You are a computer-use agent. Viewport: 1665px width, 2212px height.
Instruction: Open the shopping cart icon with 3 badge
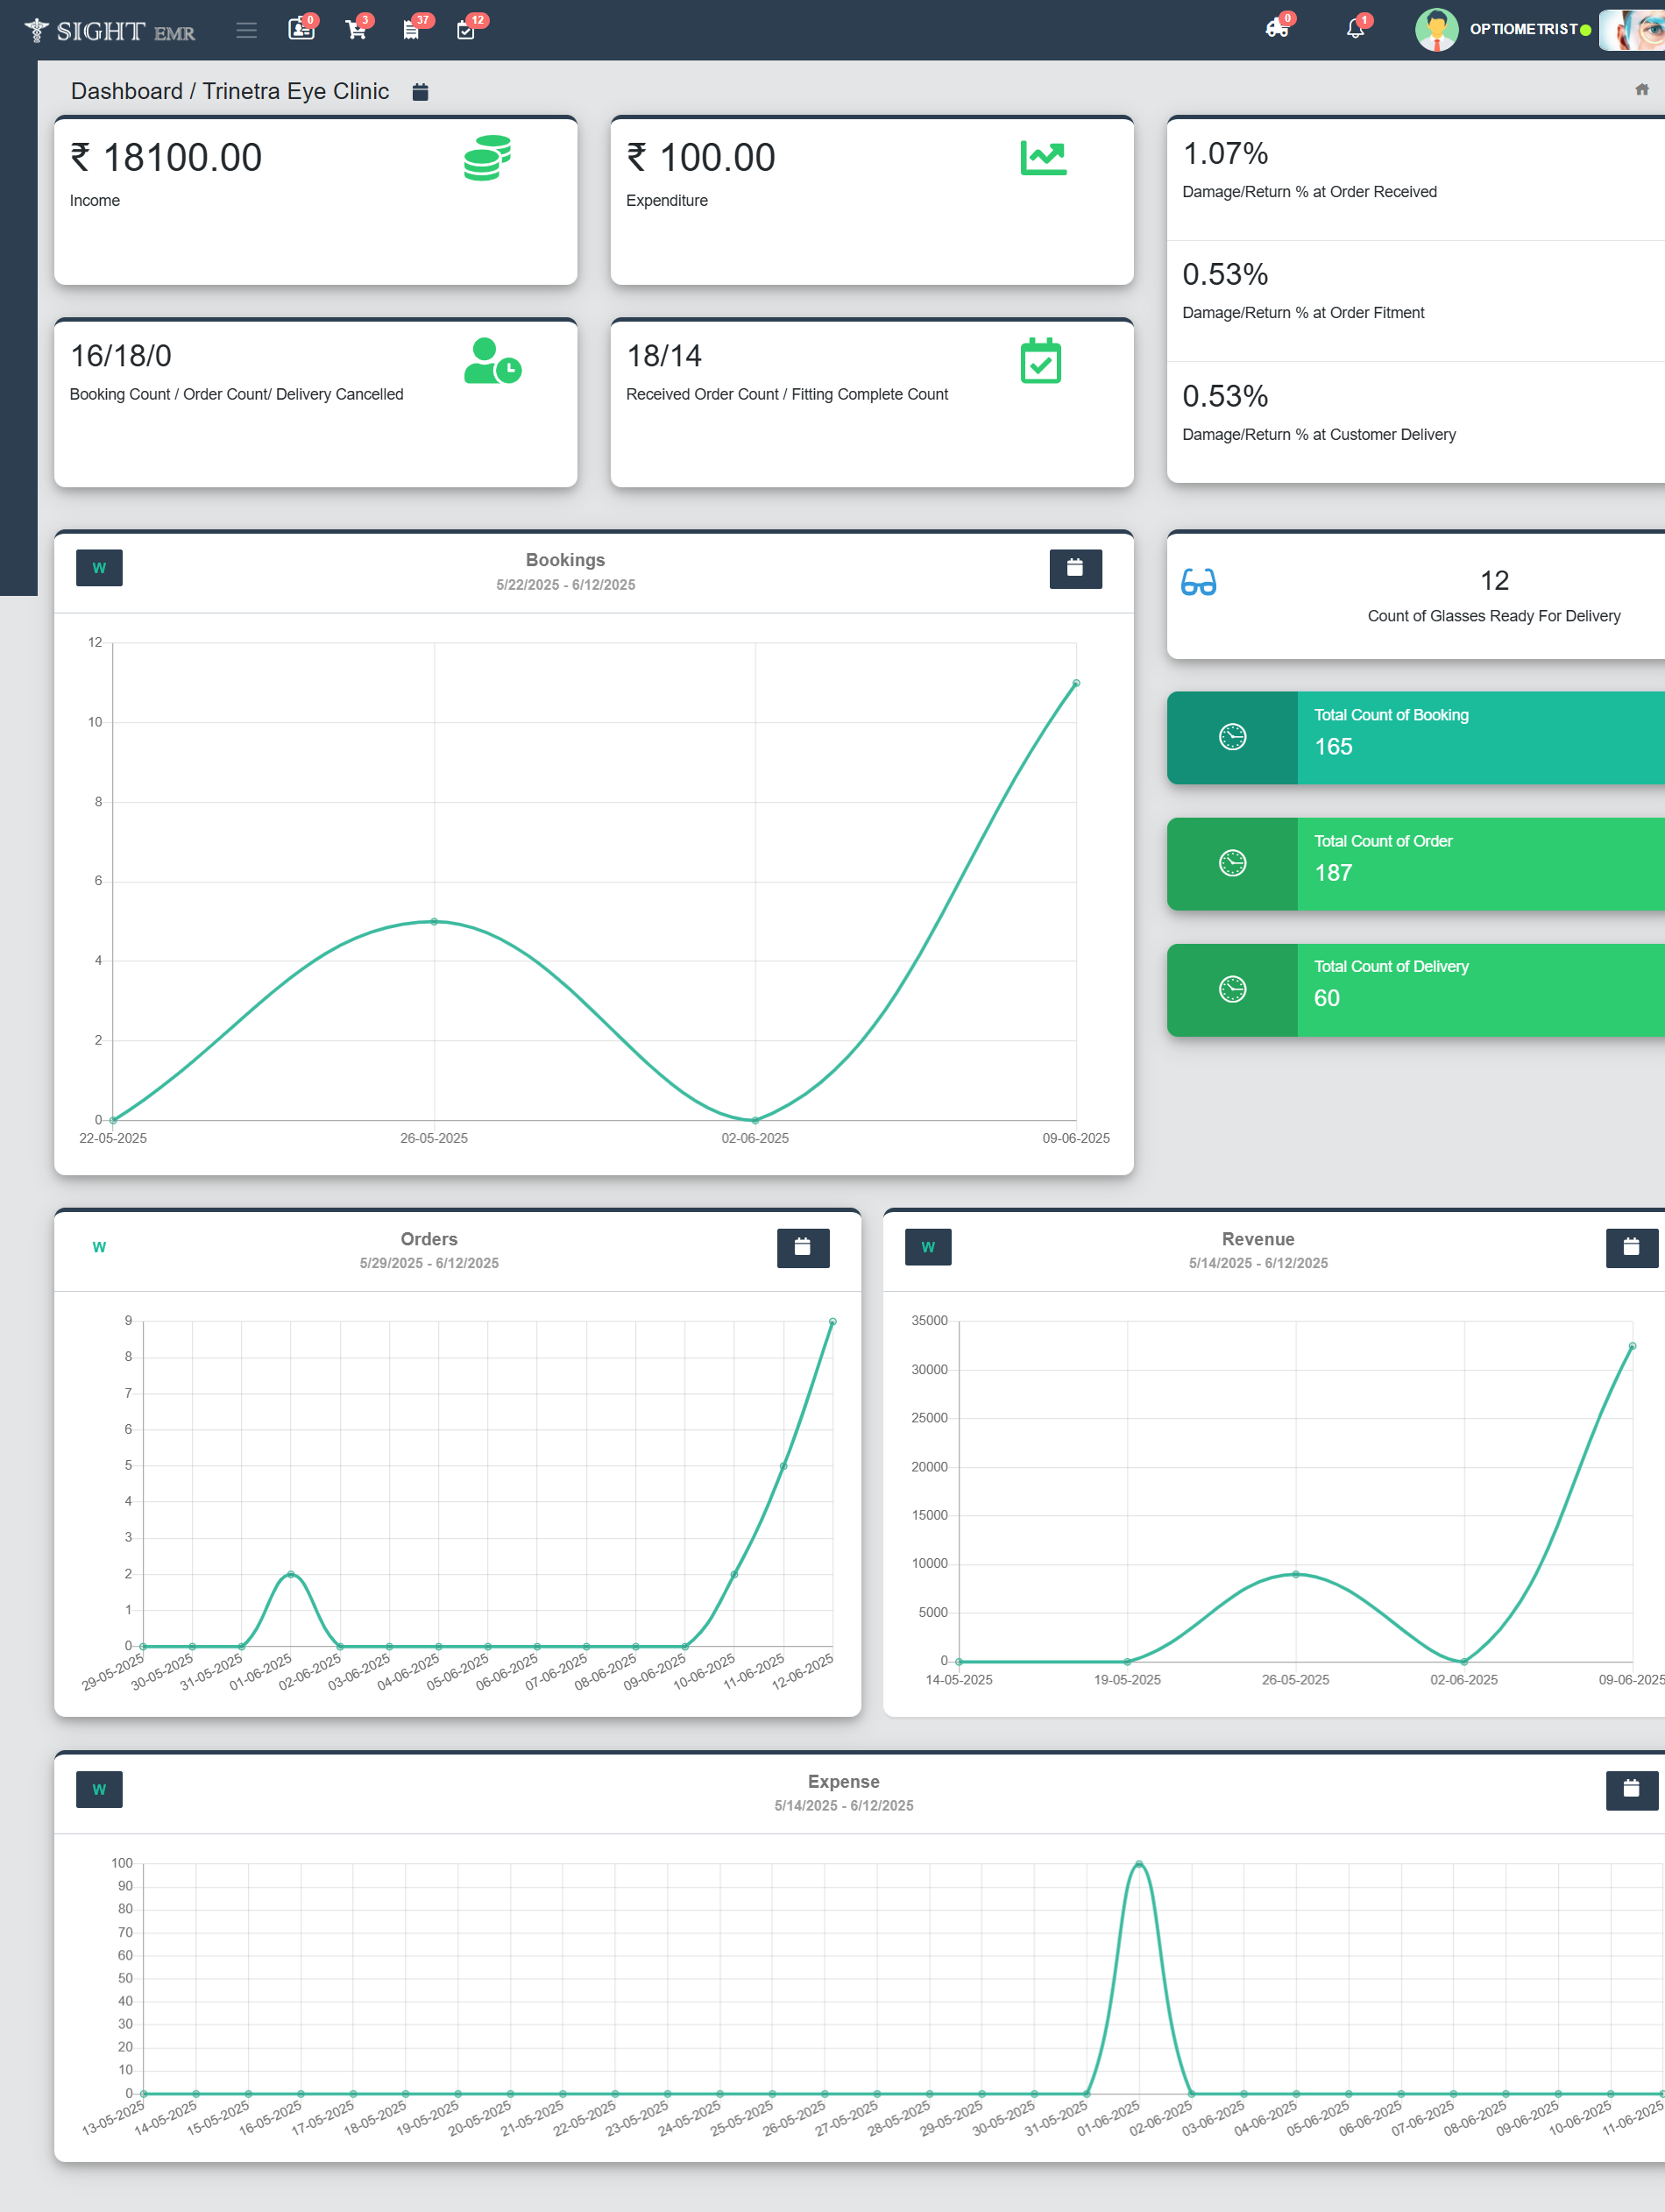pyautogui.click(x=355, y=29)
